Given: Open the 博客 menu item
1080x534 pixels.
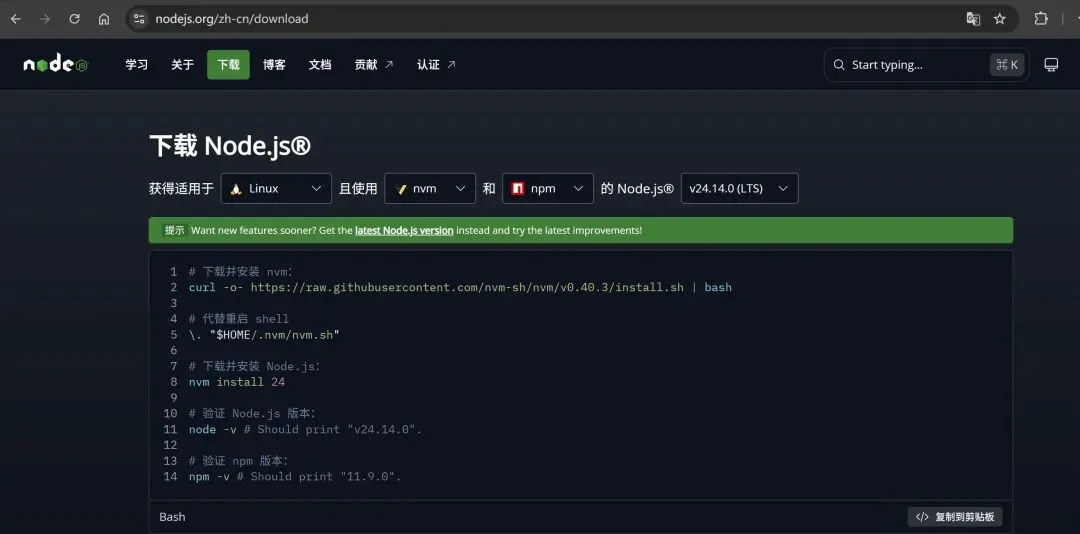Looking at the screenshot, I should tap(274, 65).
